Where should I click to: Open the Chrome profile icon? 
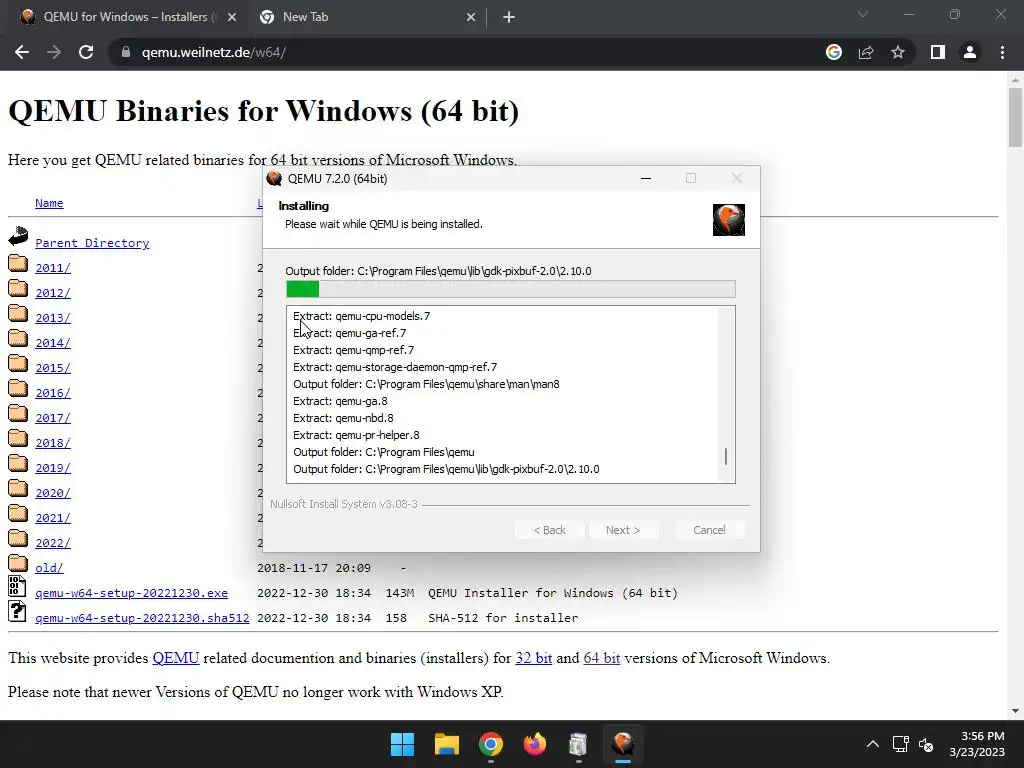(x=970, y=52)
